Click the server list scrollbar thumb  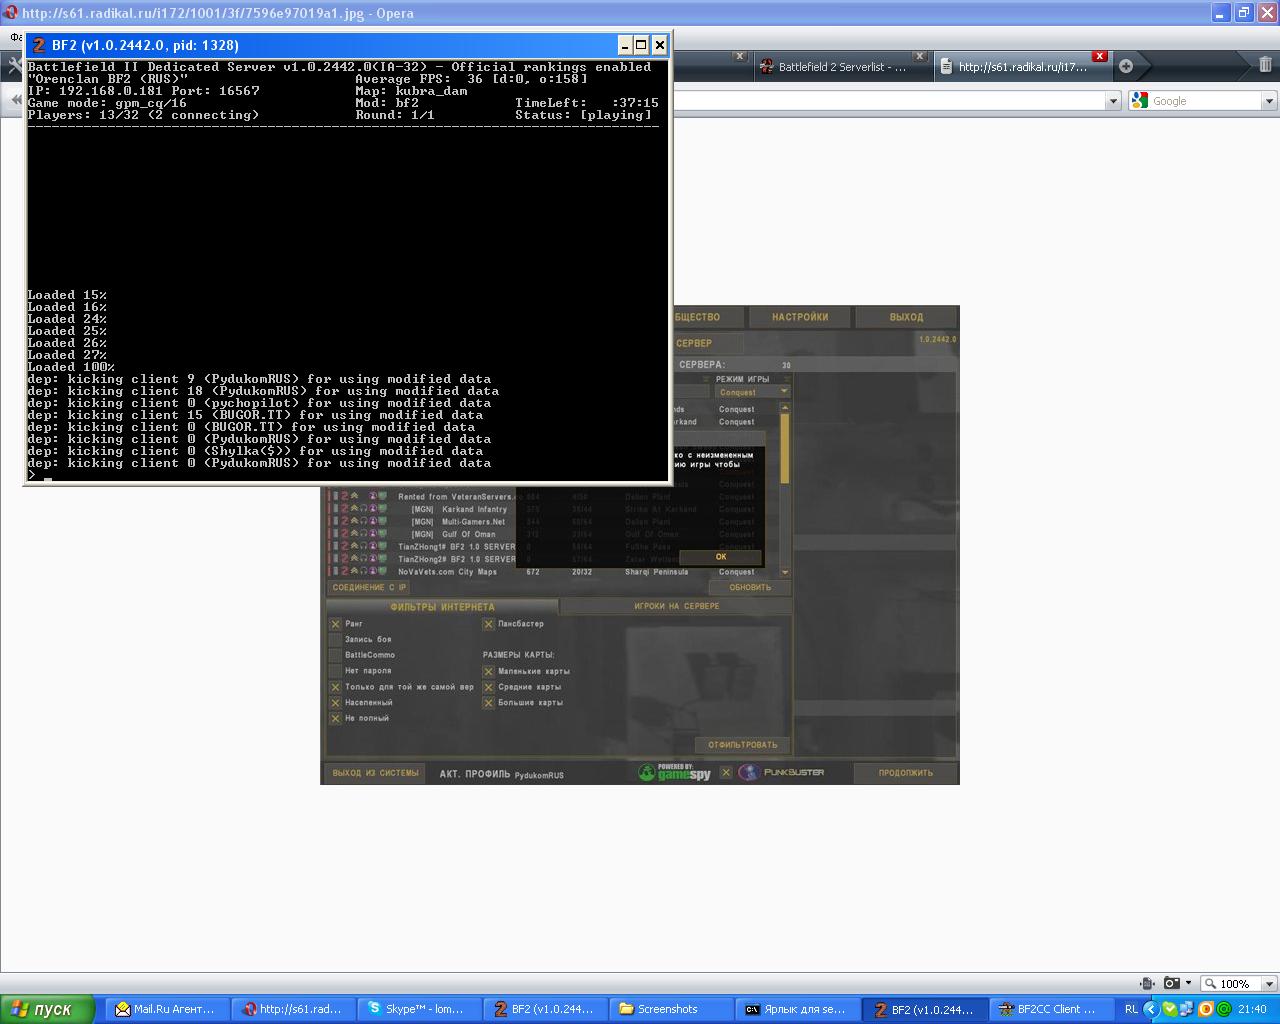coord(785,447)
